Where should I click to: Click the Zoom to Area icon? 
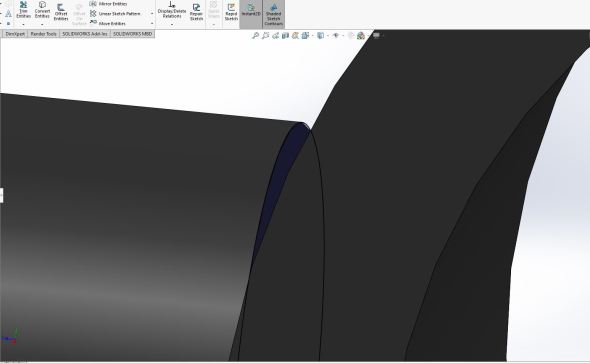pos(266,35)
